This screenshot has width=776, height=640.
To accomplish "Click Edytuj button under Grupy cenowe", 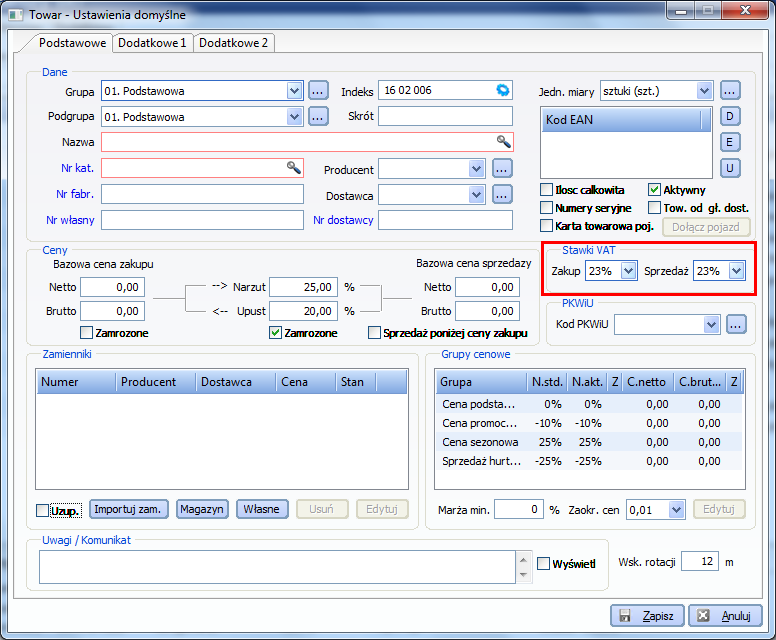I will 719,509.
